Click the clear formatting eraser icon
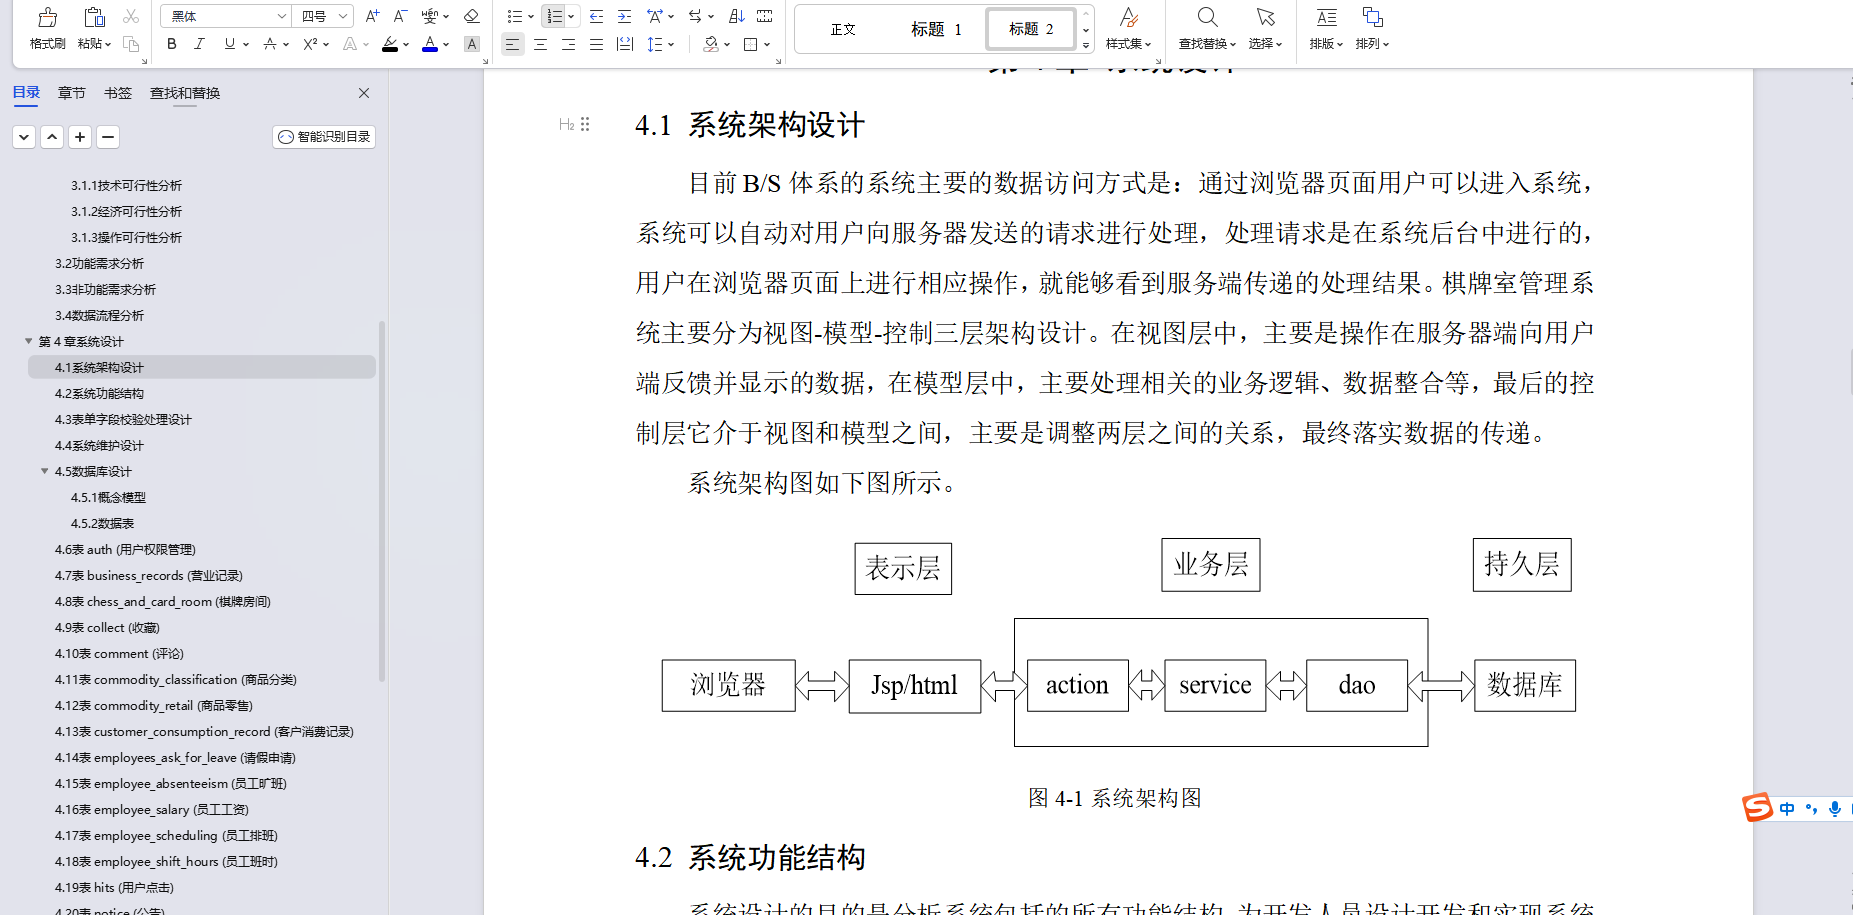 tap(472, 16)
